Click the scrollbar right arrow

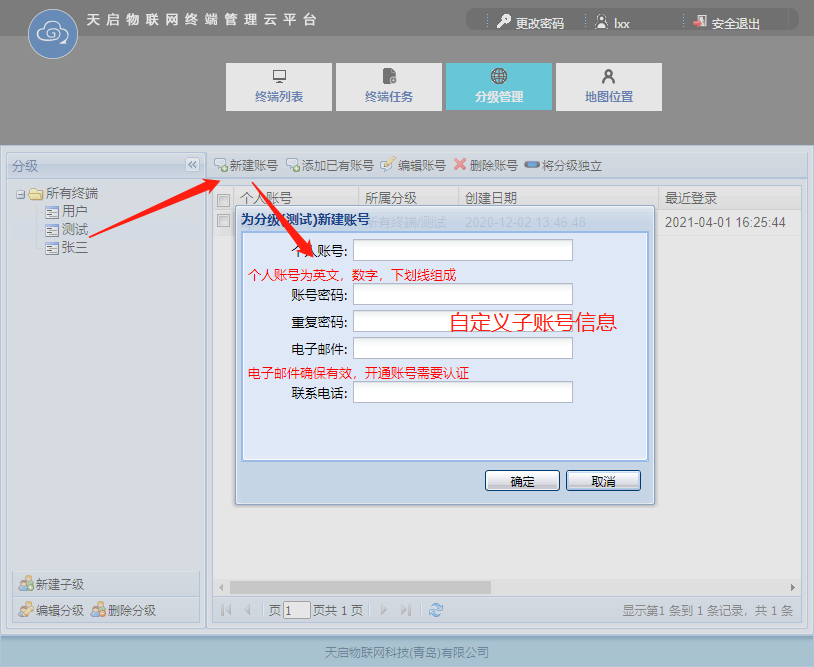793,588
